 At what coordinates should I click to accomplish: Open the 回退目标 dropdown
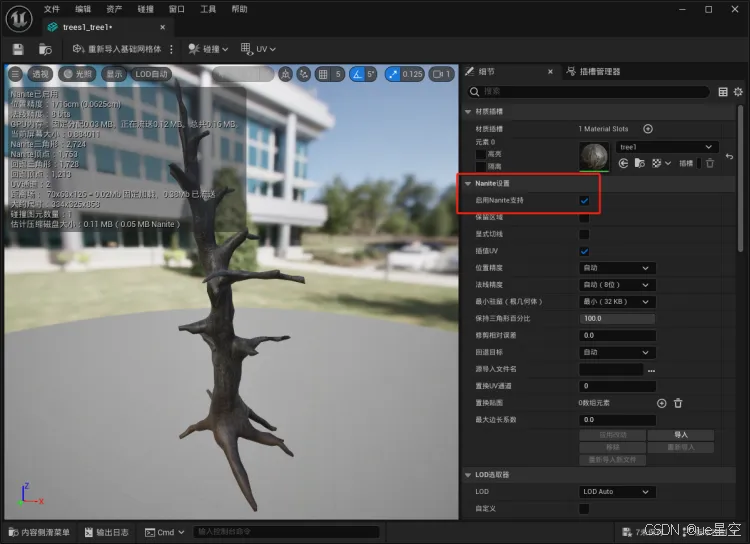coord(617,352)
